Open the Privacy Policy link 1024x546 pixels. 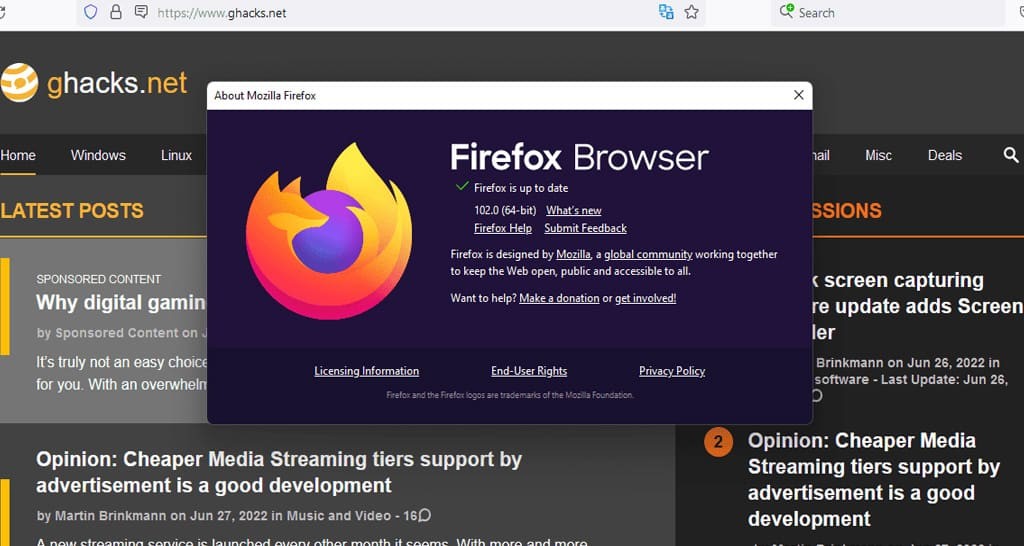(671, 371)
